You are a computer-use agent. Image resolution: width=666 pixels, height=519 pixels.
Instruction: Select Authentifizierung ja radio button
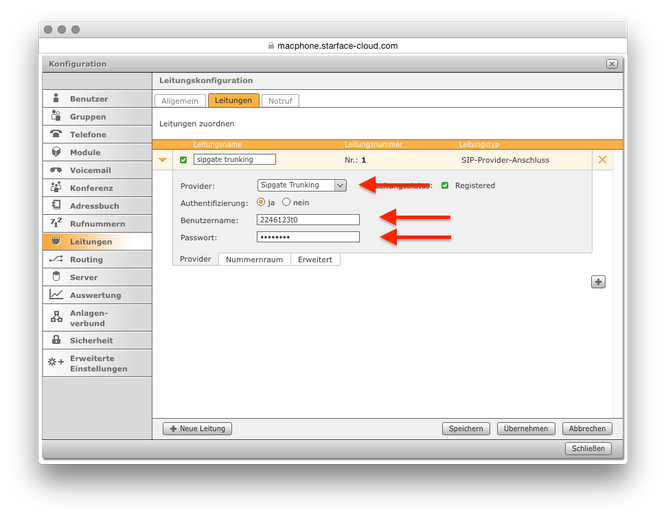click(x=261, y=202)
